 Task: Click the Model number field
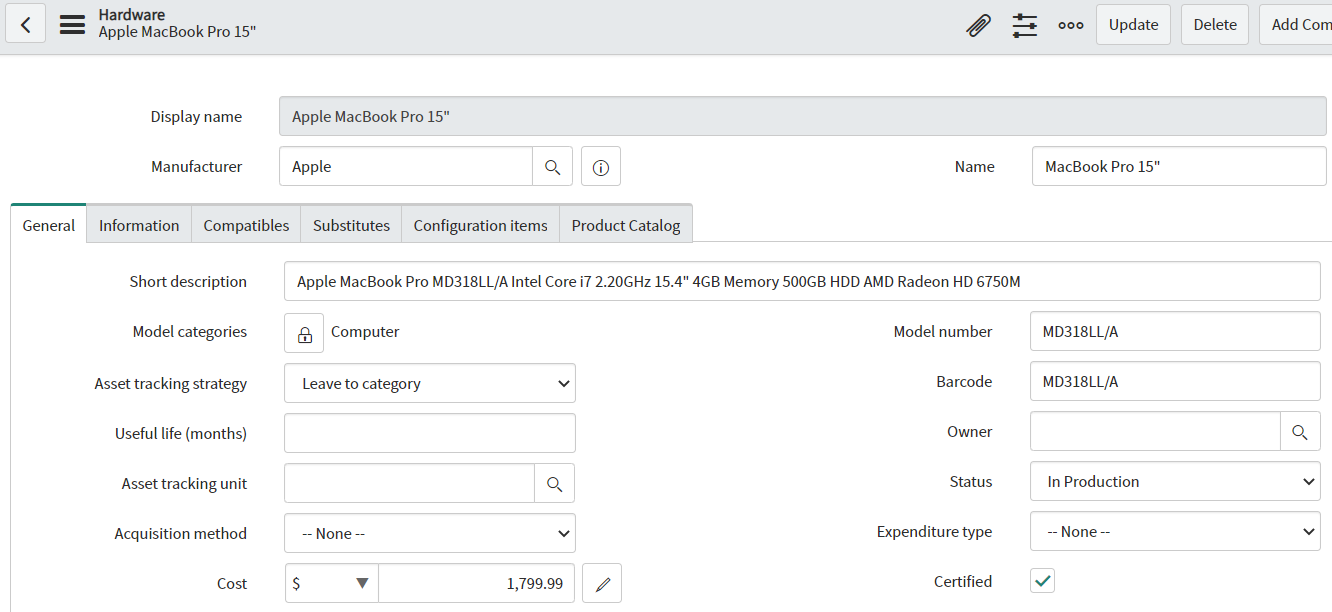point(1175,331)
